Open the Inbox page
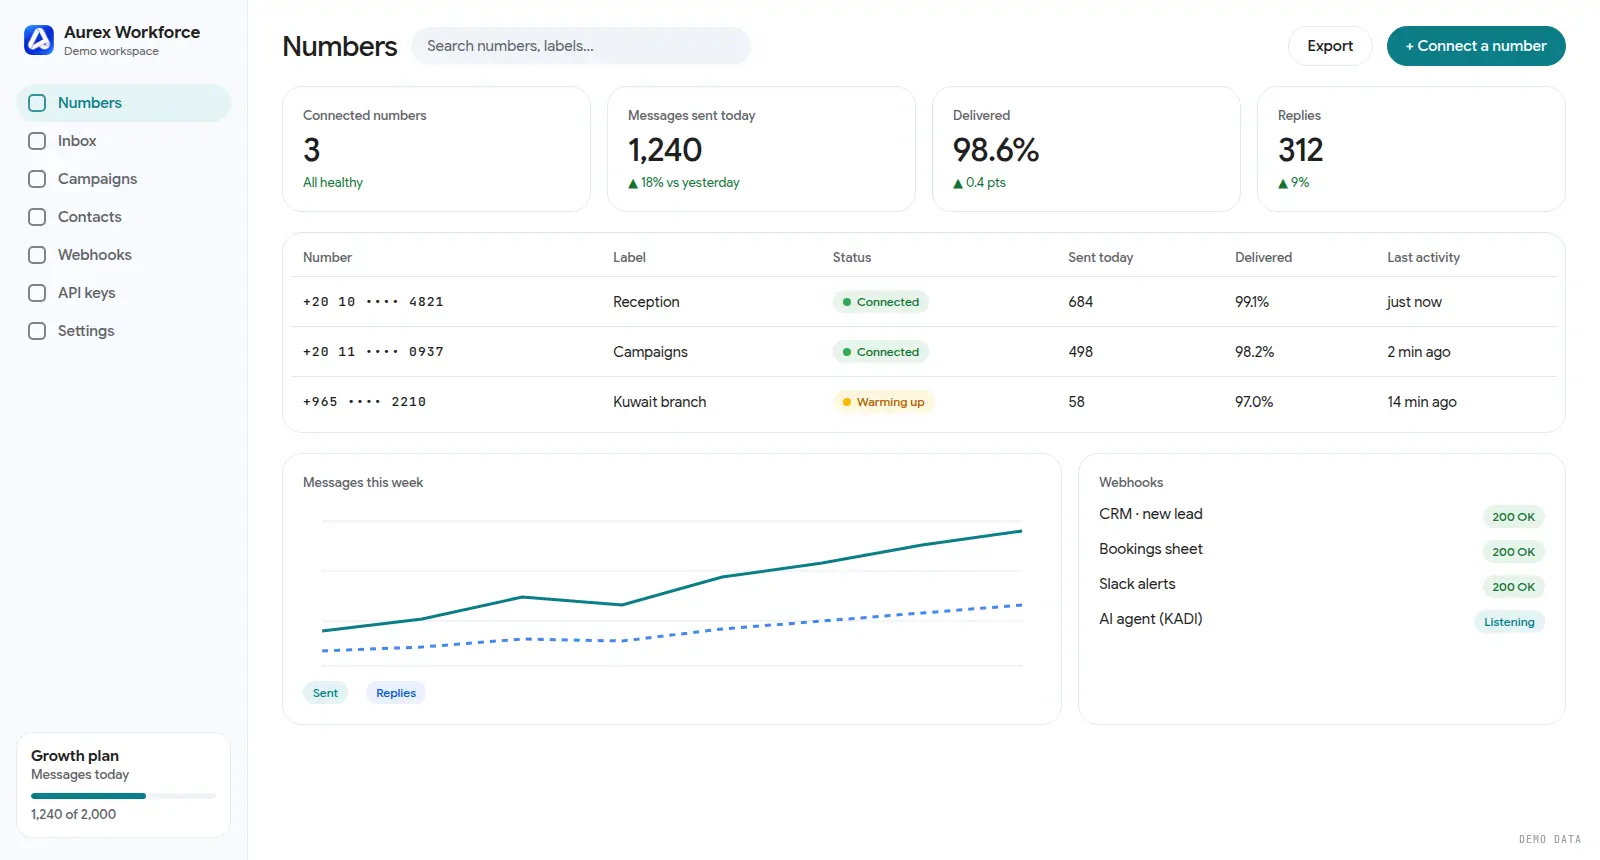 click(x=124, y=141)
